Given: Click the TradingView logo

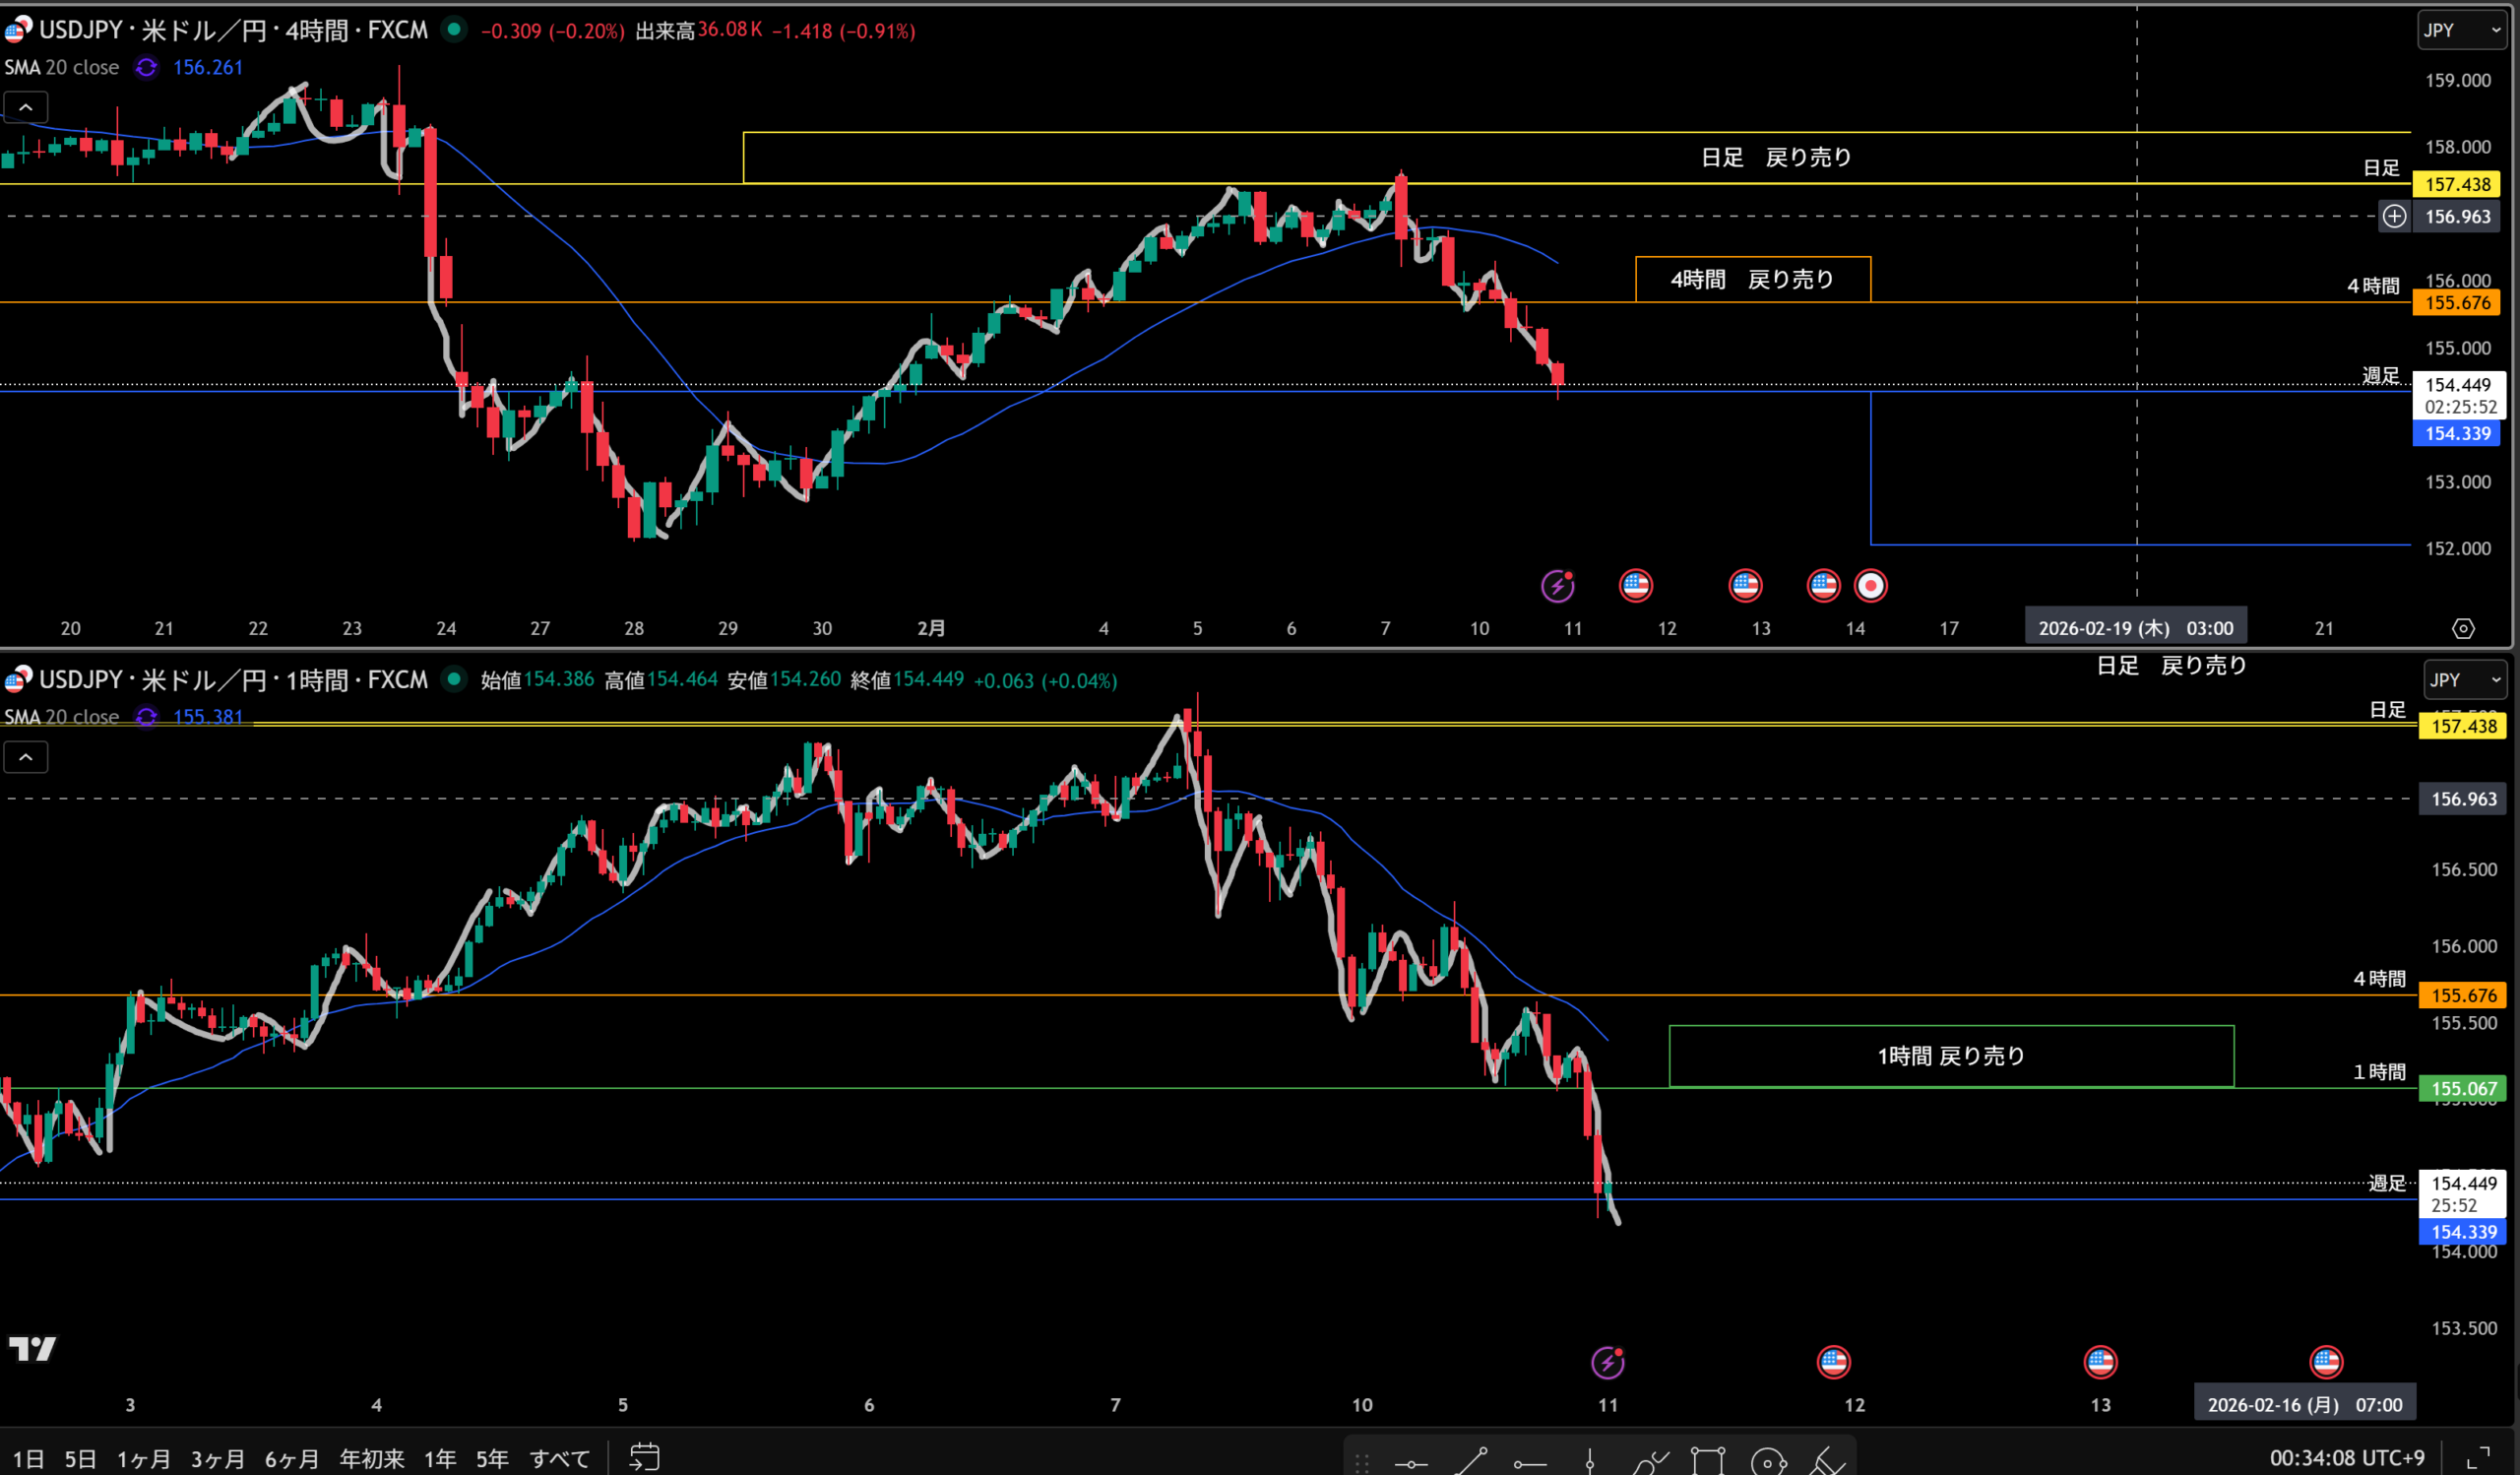Looking at the screenshot, I should coord(32,1349).
